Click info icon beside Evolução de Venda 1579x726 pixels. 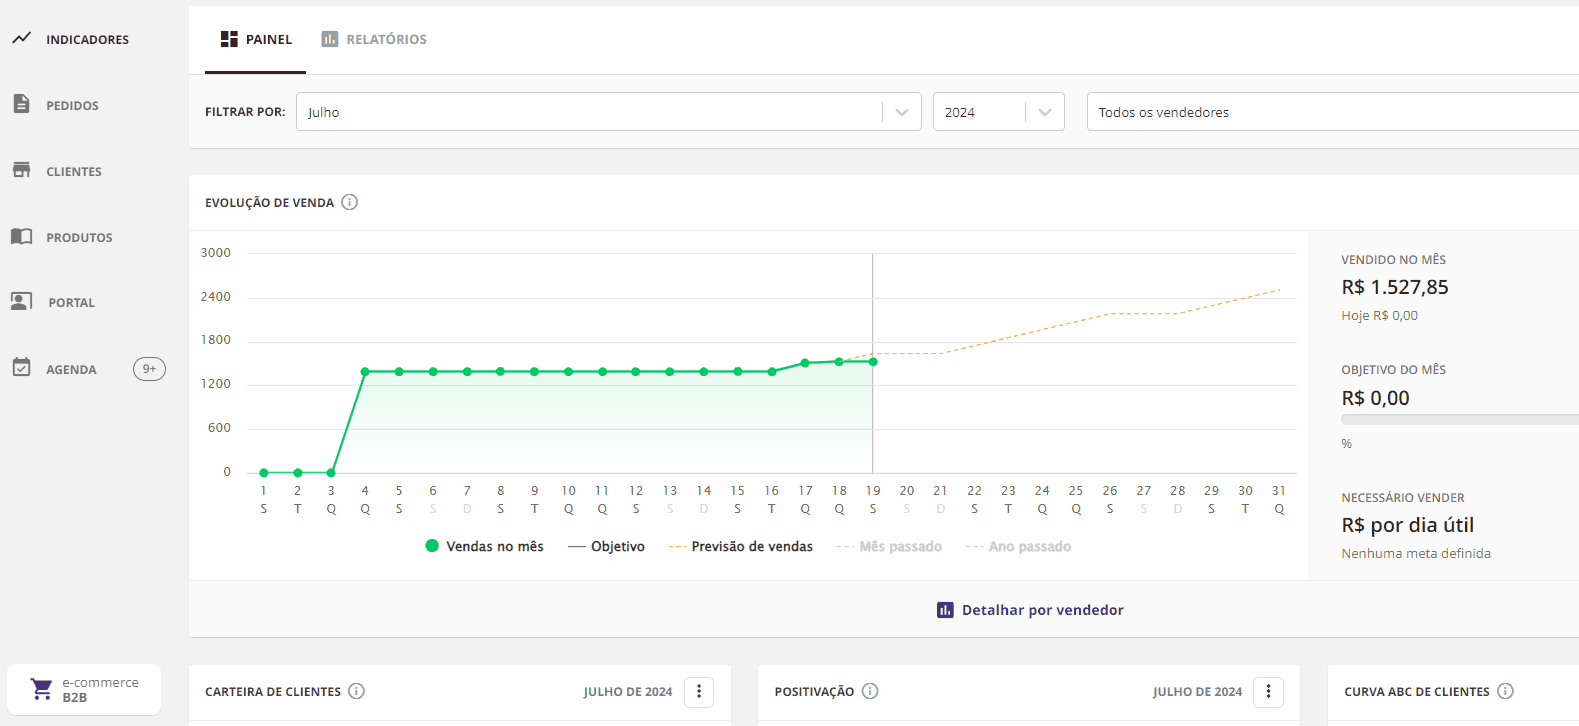coord(349,202)
